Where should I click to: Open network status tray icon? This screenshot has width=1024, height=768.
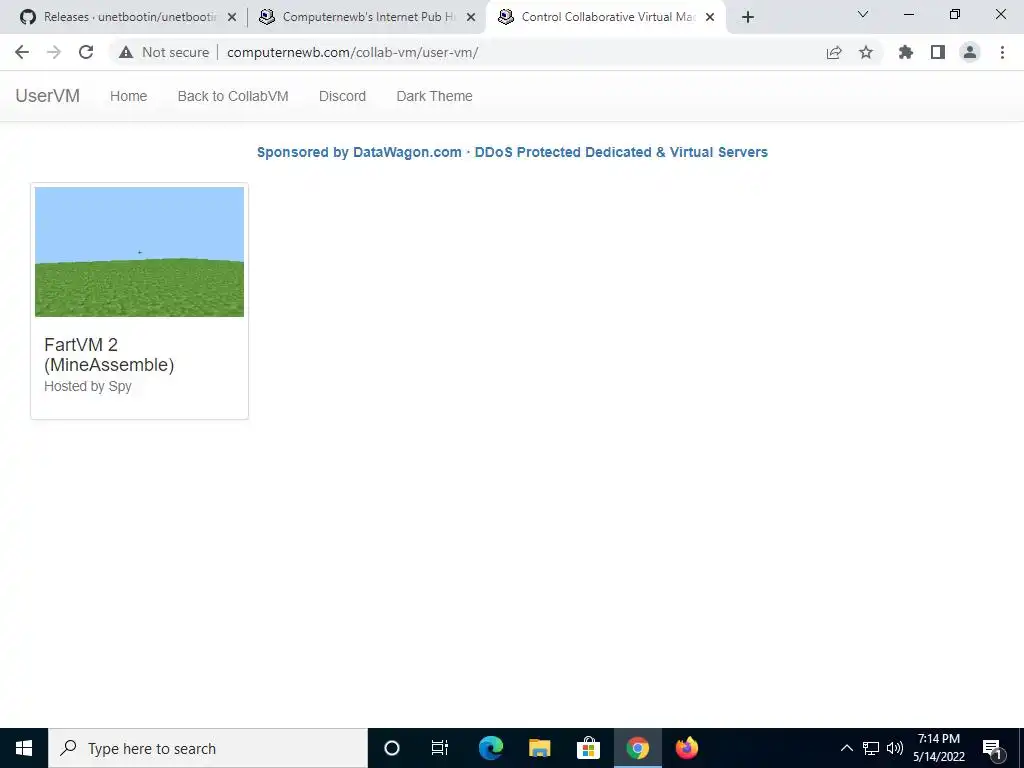(871, 748)
